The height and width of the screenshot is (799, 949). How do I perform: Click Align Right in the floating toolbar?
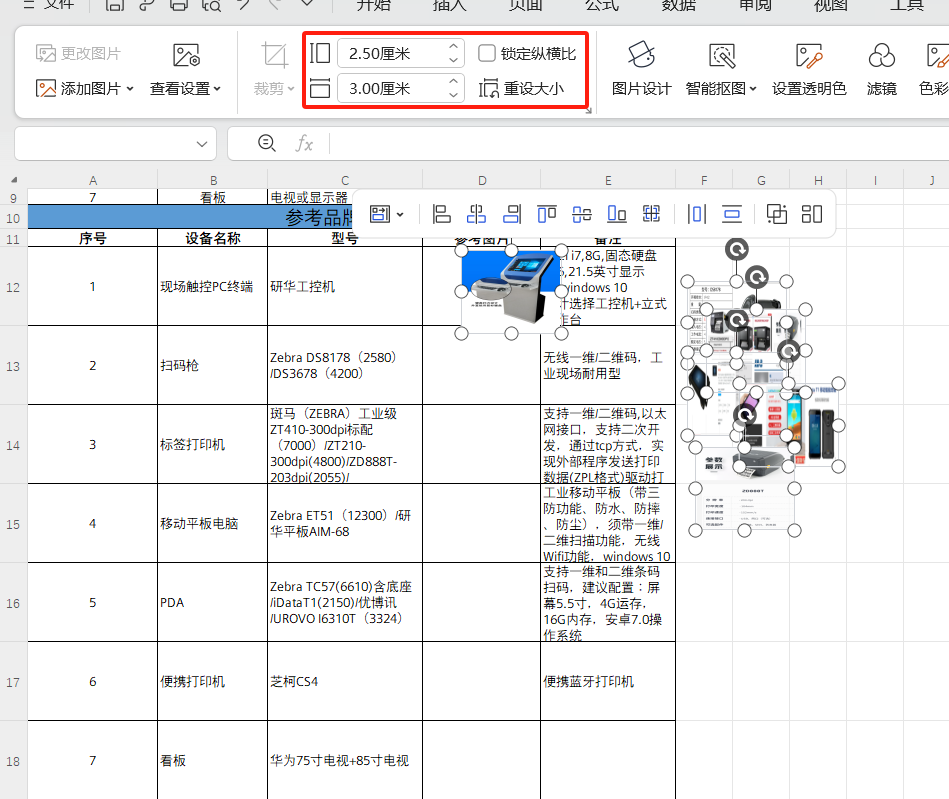pyautogui.click(x=511, y=214)
